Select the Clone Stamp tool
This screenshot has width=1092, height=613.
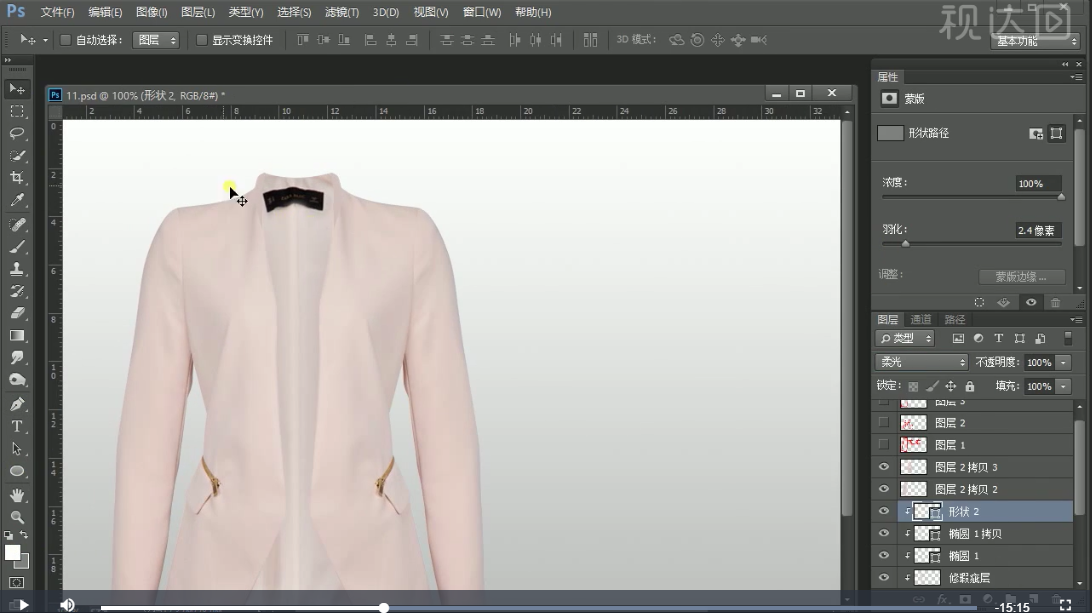[17, 269]
